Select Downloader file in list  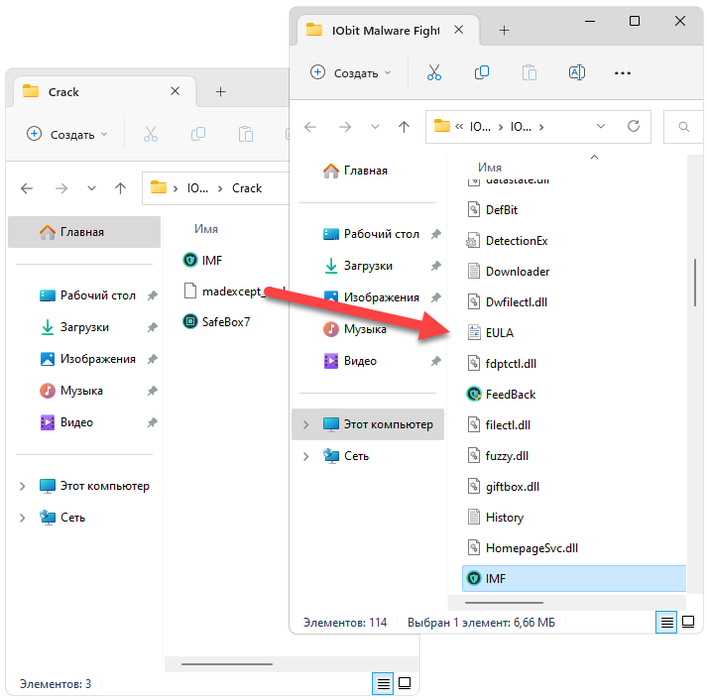(x=508, y=271)
